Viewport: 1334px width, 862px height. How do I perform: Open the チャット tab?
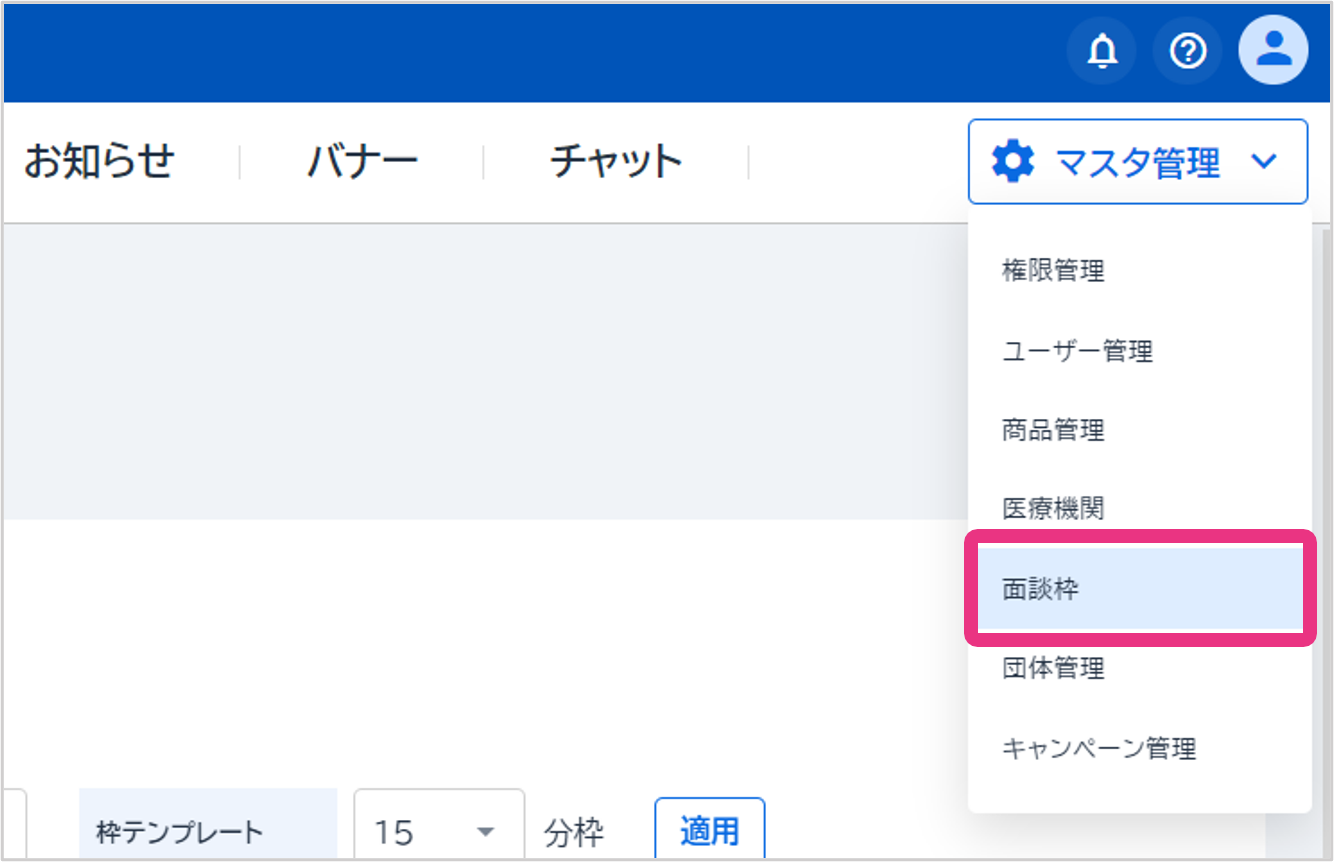pyautogui.click(x=616, y=161)
